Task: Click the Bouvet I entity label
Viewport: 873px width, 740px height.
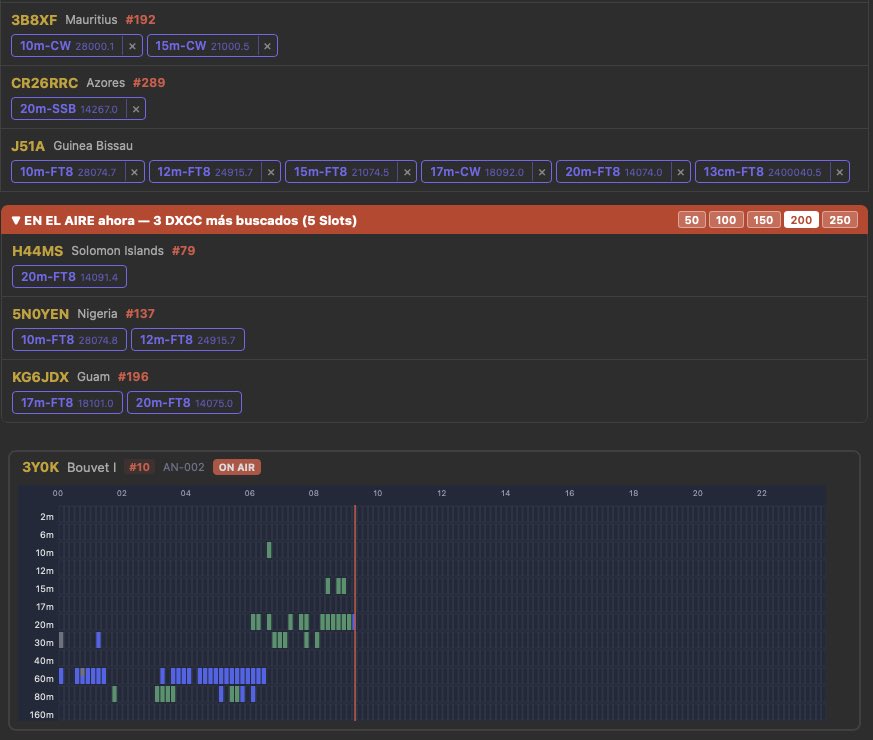Action: [92, 467]
